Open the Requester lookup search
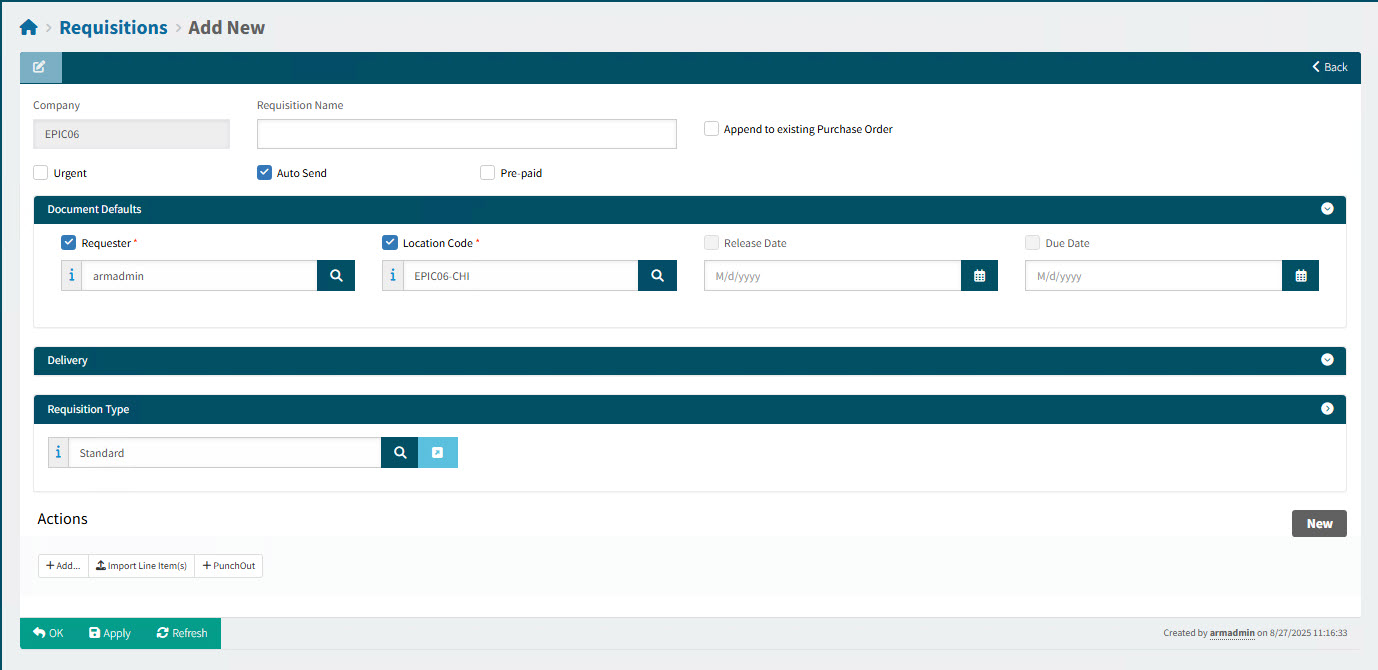The image size is (1378, 670). point(338,275)
